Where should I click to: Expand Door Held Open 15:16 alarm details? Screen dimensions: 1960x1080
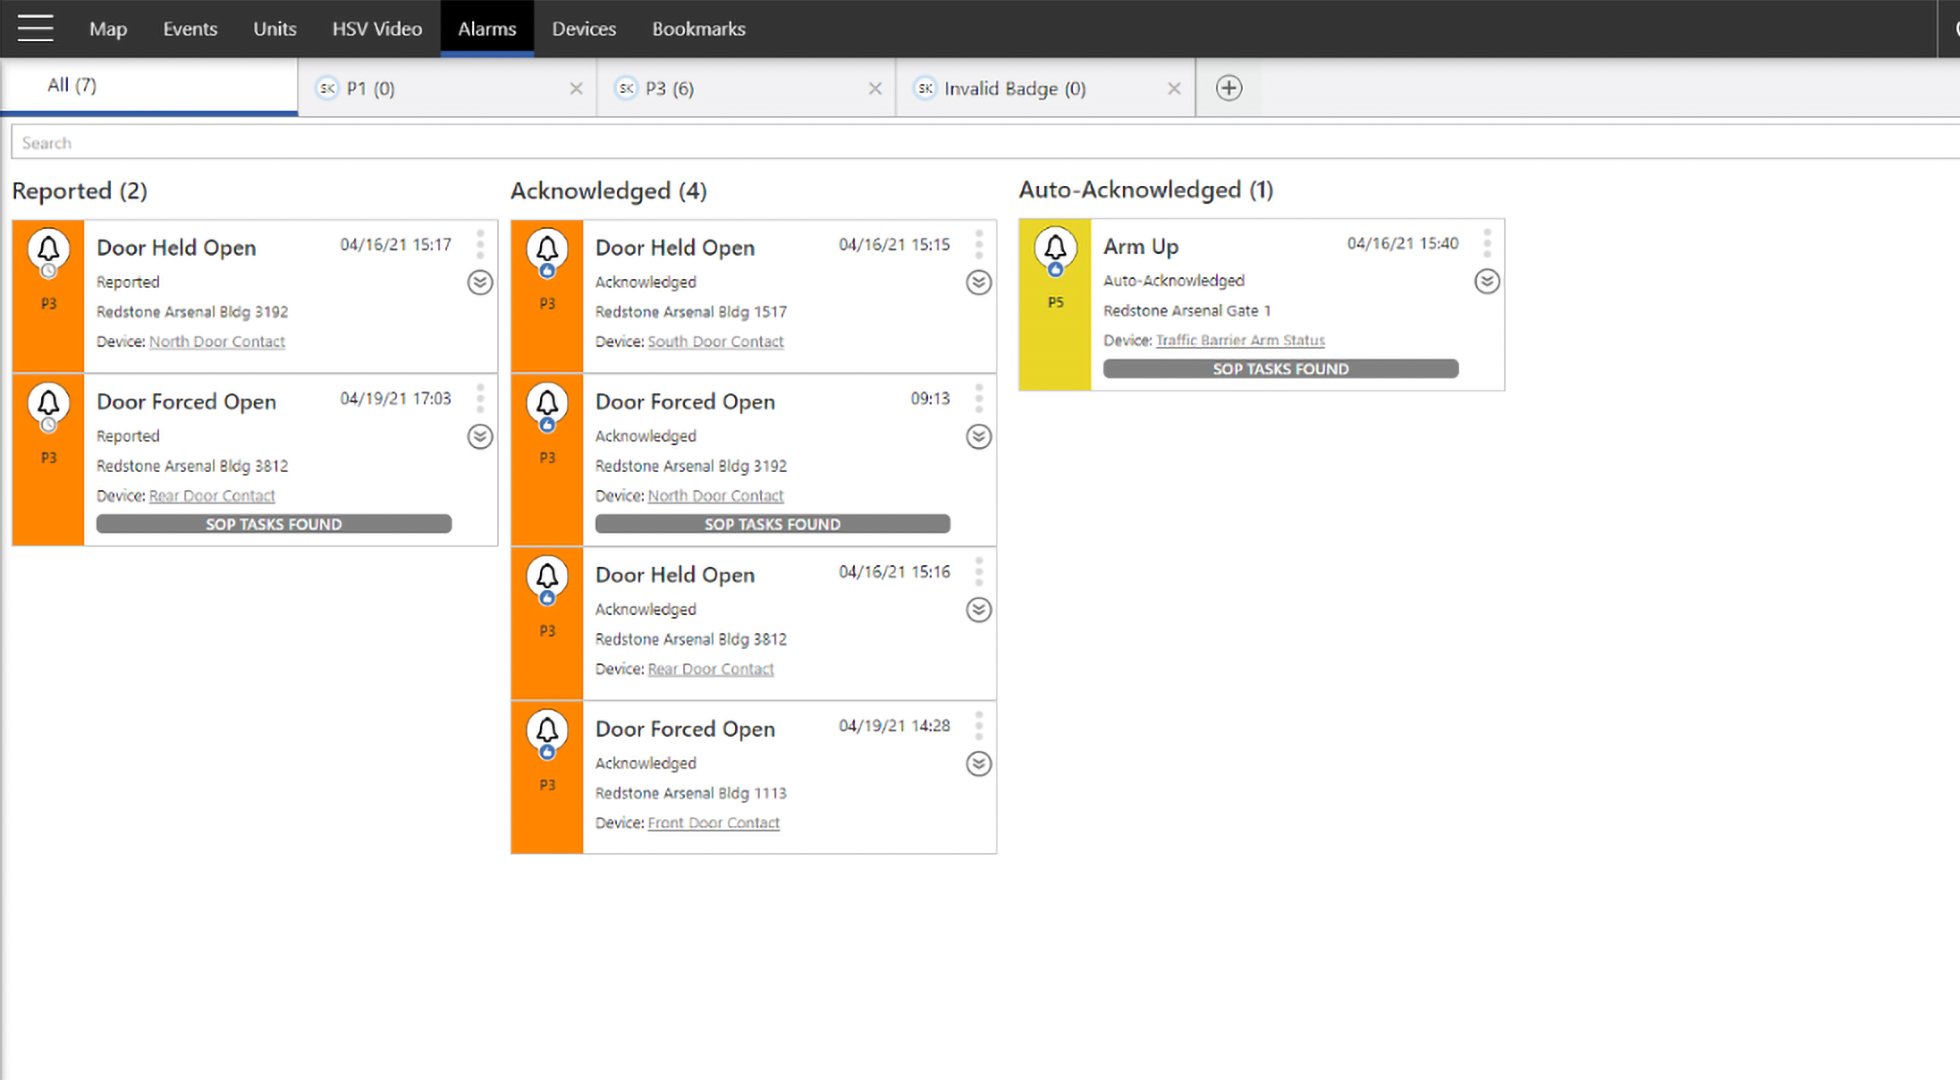tap(979, 610)
